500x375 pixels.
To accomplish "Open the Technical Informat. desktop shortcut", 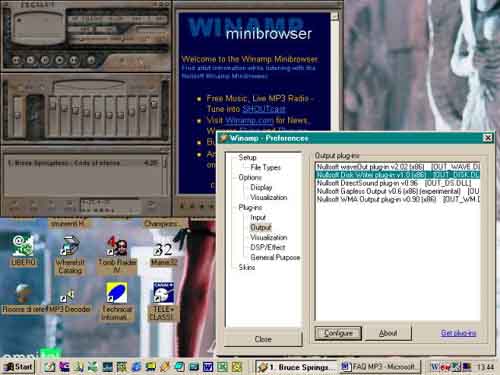I will point(116,302).
